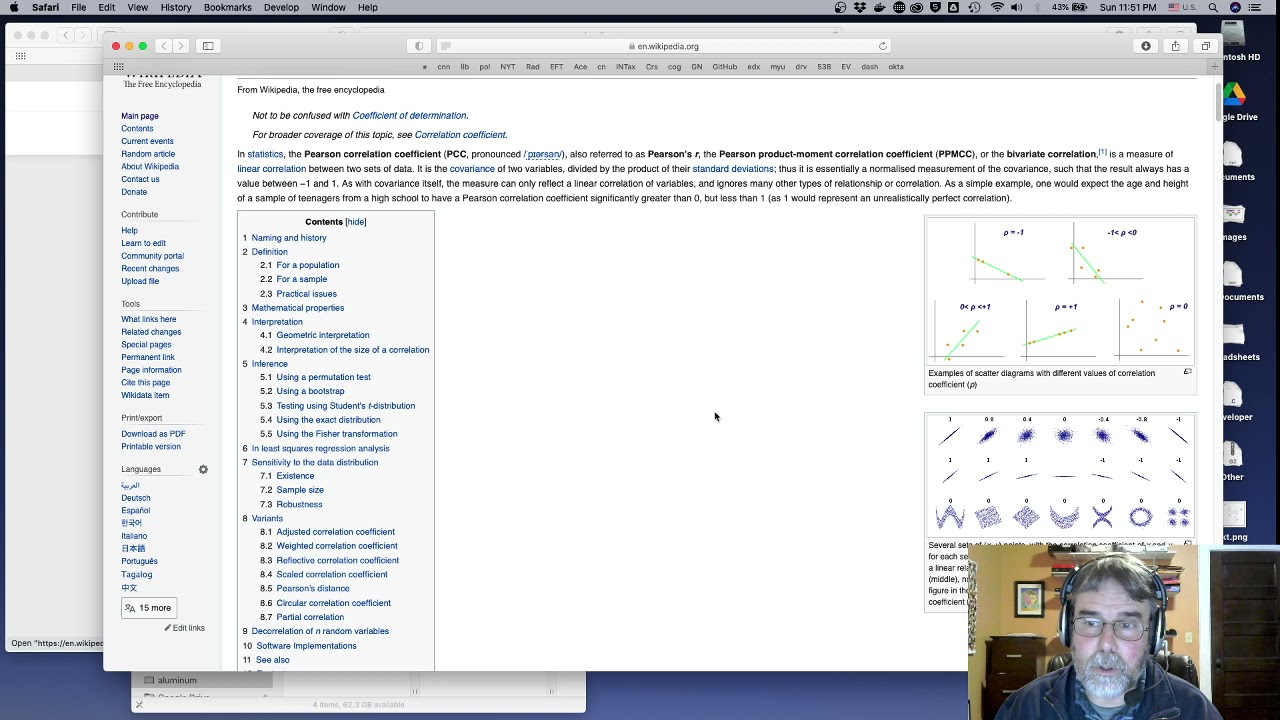
Task: Open the Wi-Fi status menu
Action: click(997, 8)
